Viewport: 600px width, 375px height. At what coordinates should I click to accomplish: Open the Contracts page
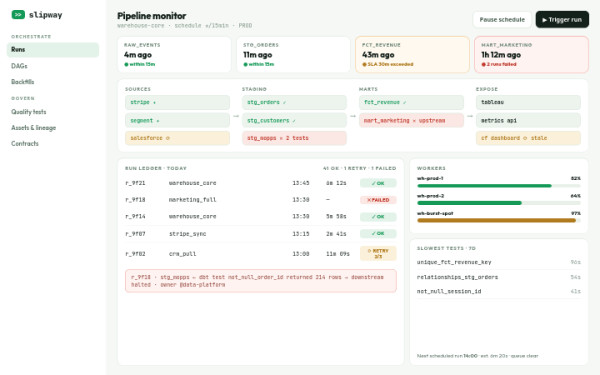(x=53, y=143)
